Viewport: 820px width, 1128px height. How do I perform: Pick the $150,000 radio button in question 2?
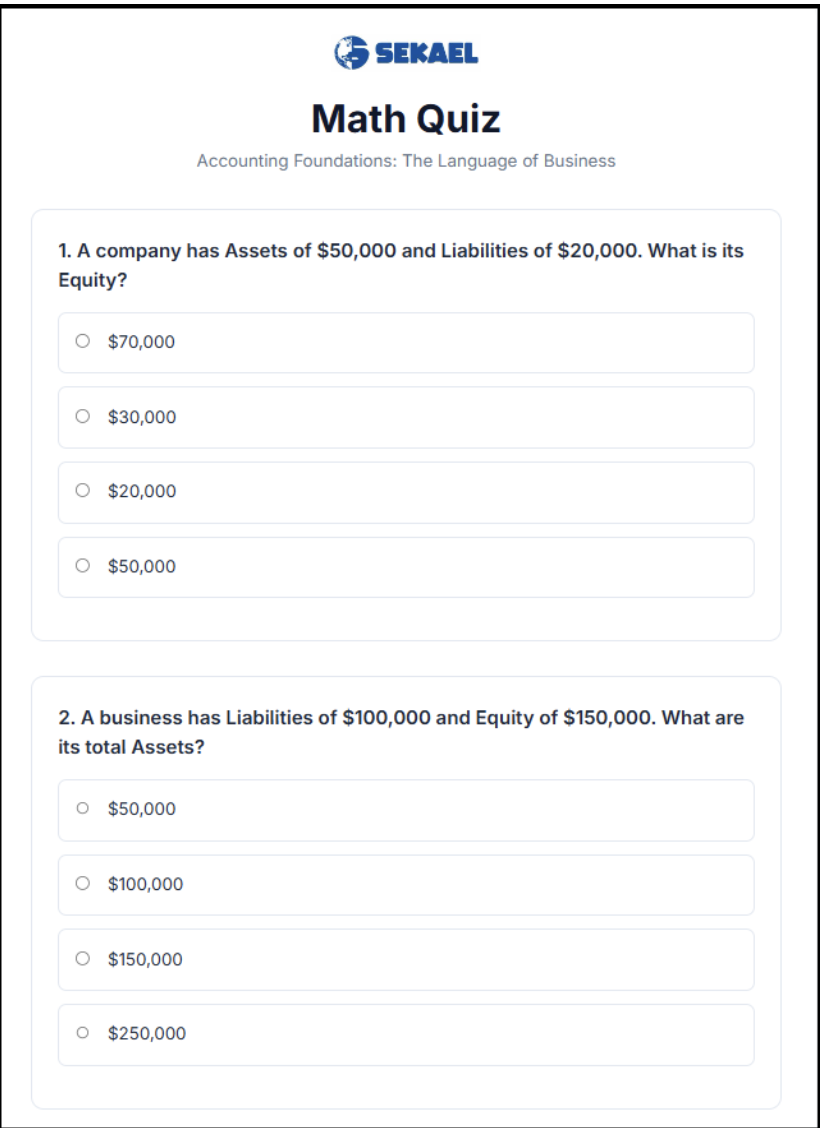point(83,958)
